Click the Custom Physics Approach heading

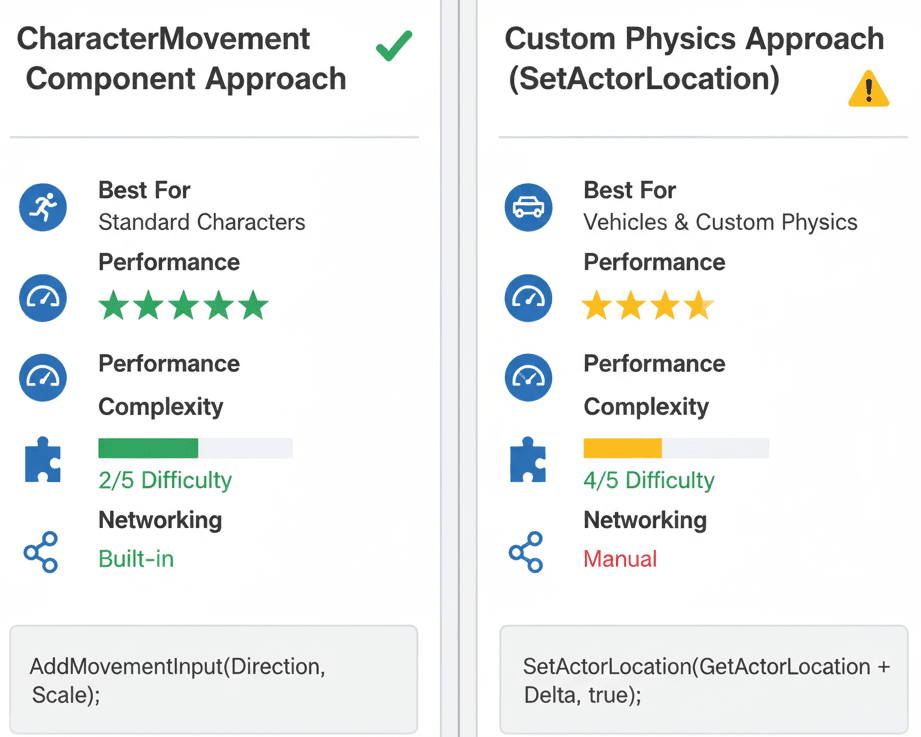[694, 59]
